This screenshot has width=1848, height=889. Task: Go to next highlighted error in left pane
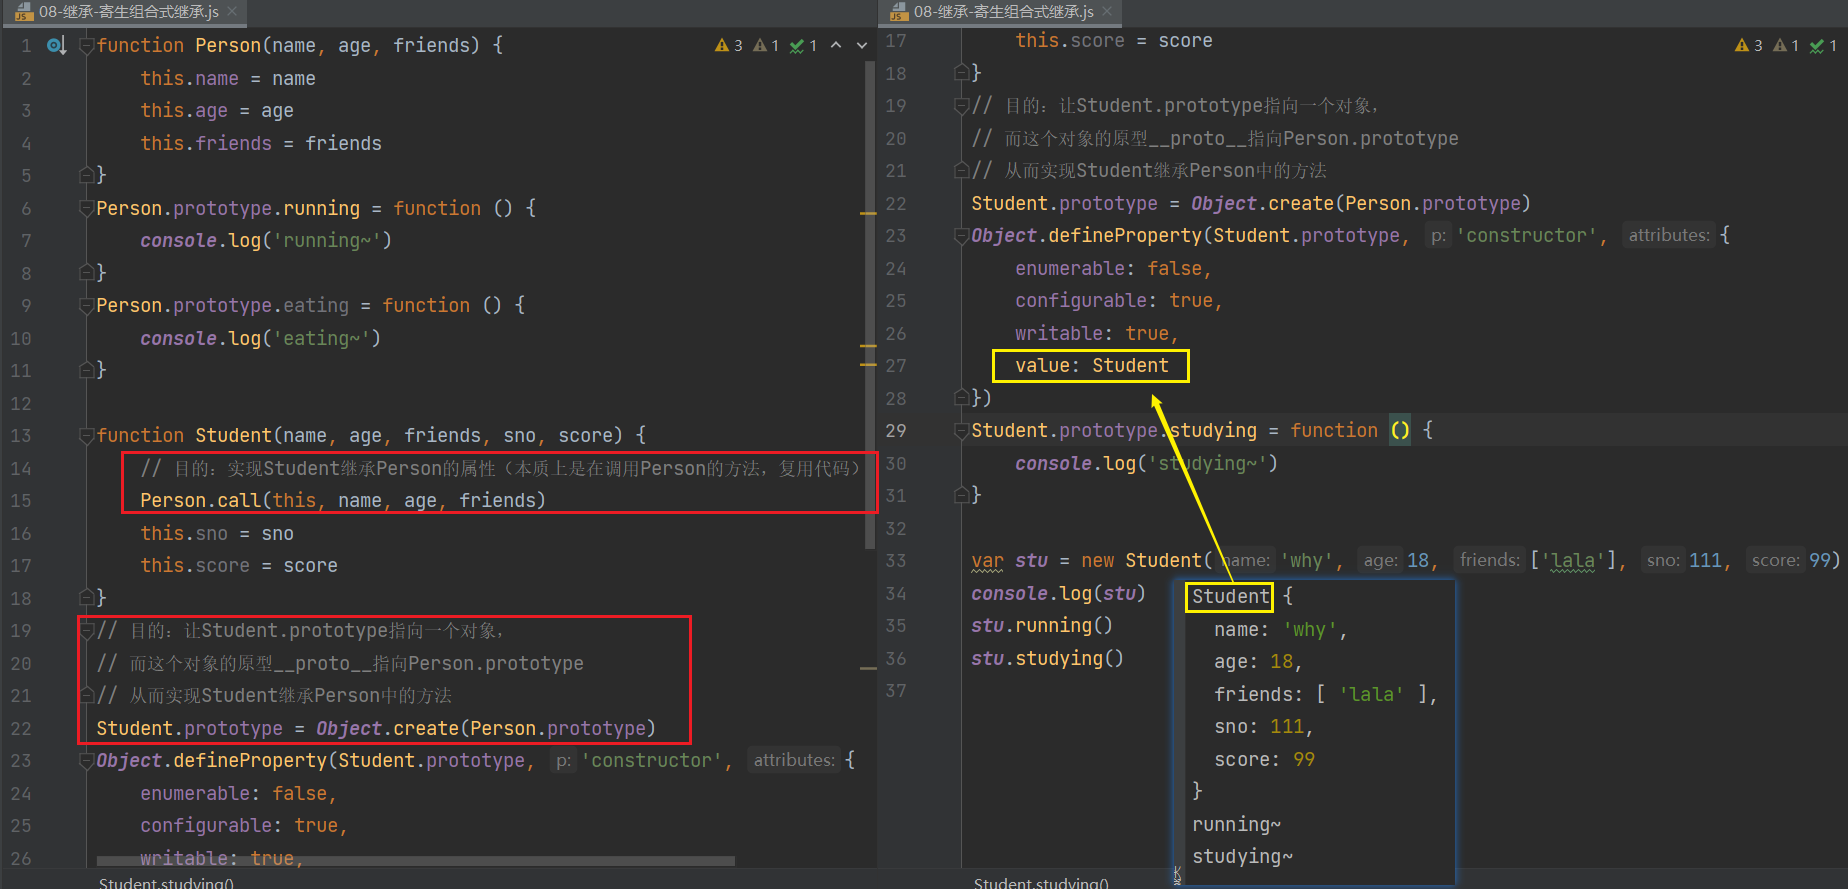coord(862,45)
